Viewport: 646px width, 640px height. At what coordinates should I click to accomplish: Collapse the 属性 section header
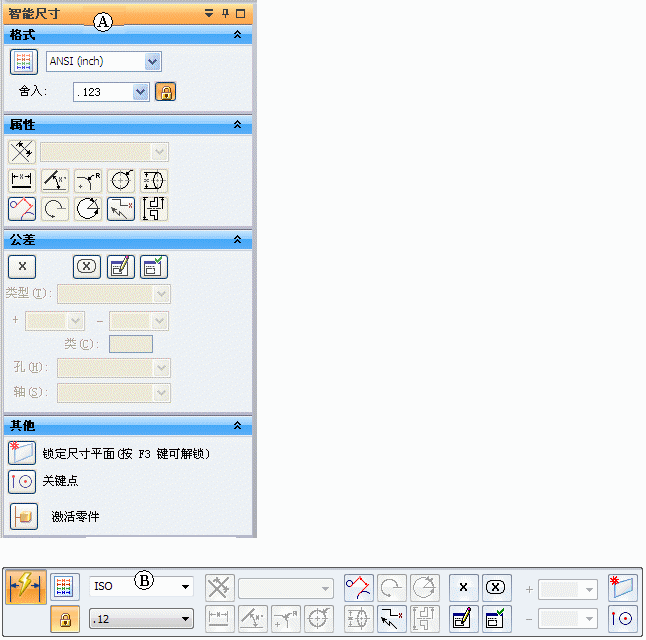(x=237, y=125)
